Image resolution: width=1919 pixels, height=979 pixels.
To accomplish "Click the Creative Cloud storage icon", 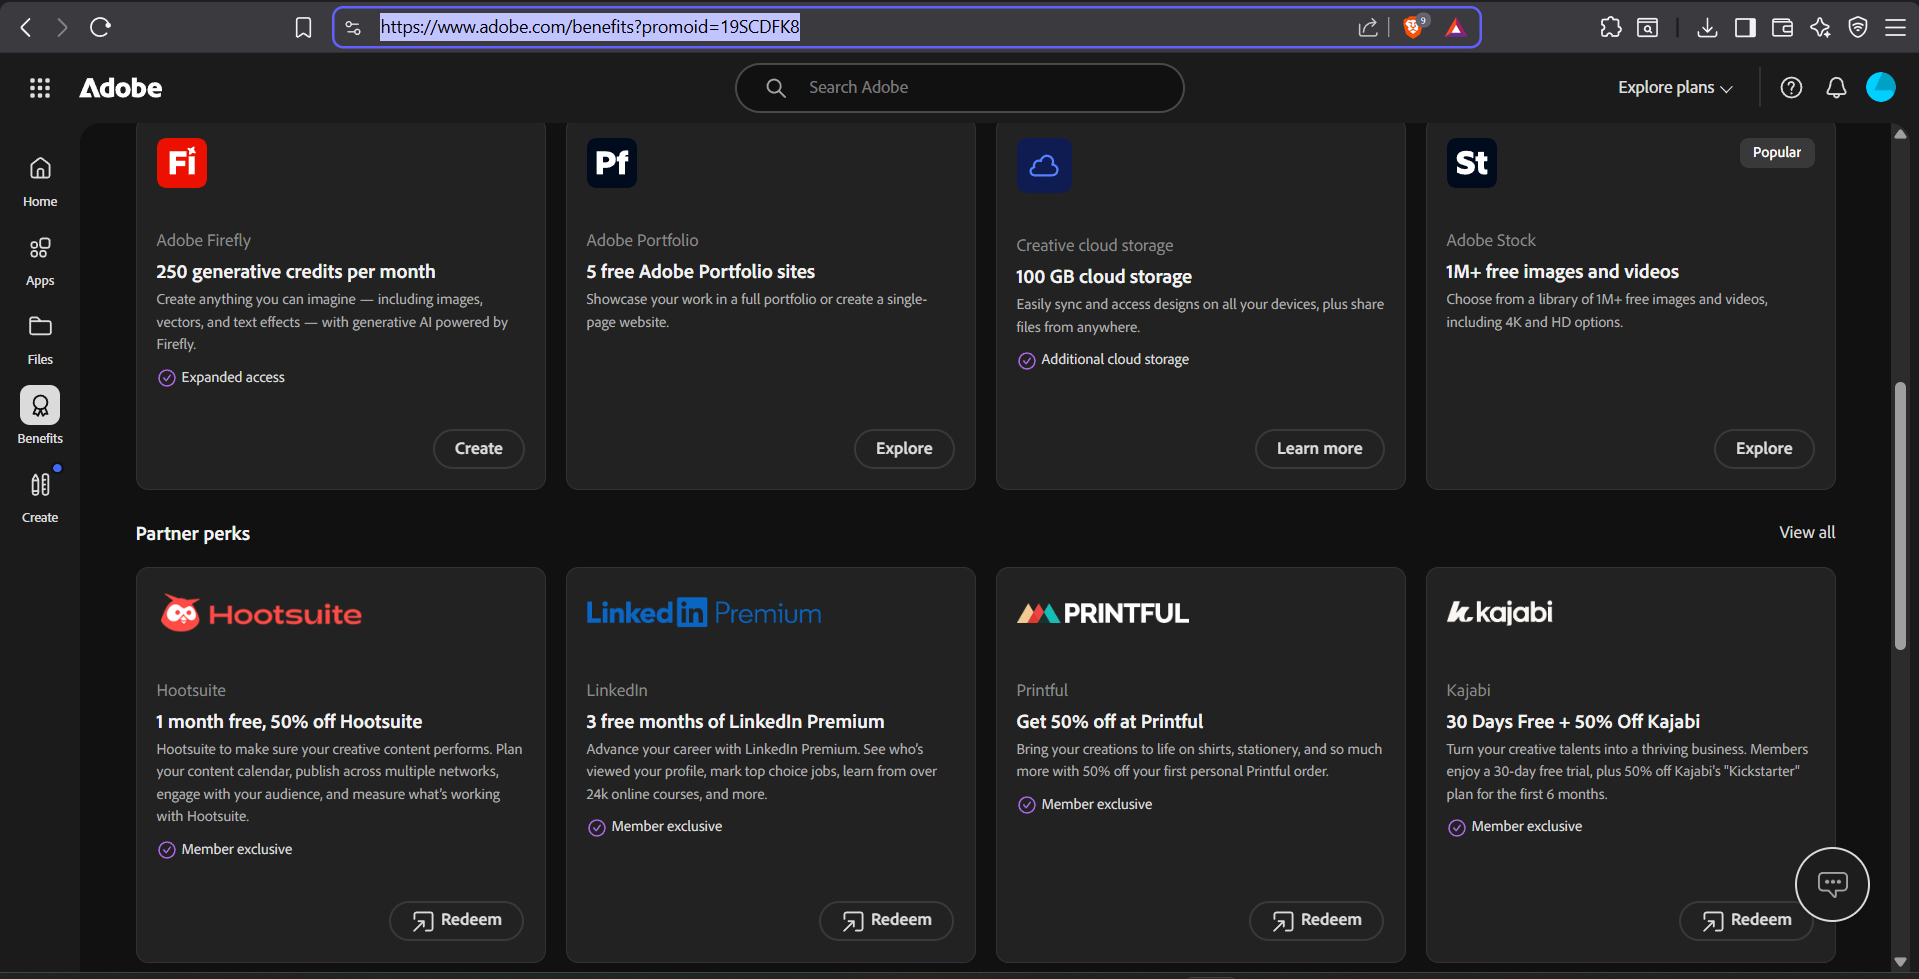I will coord(1044,165).
